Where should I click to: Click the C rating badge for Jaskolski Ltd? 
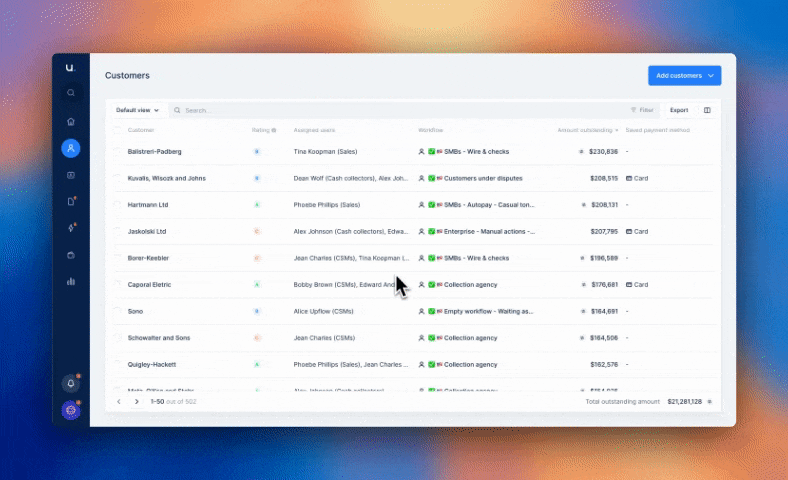[257, 231]
